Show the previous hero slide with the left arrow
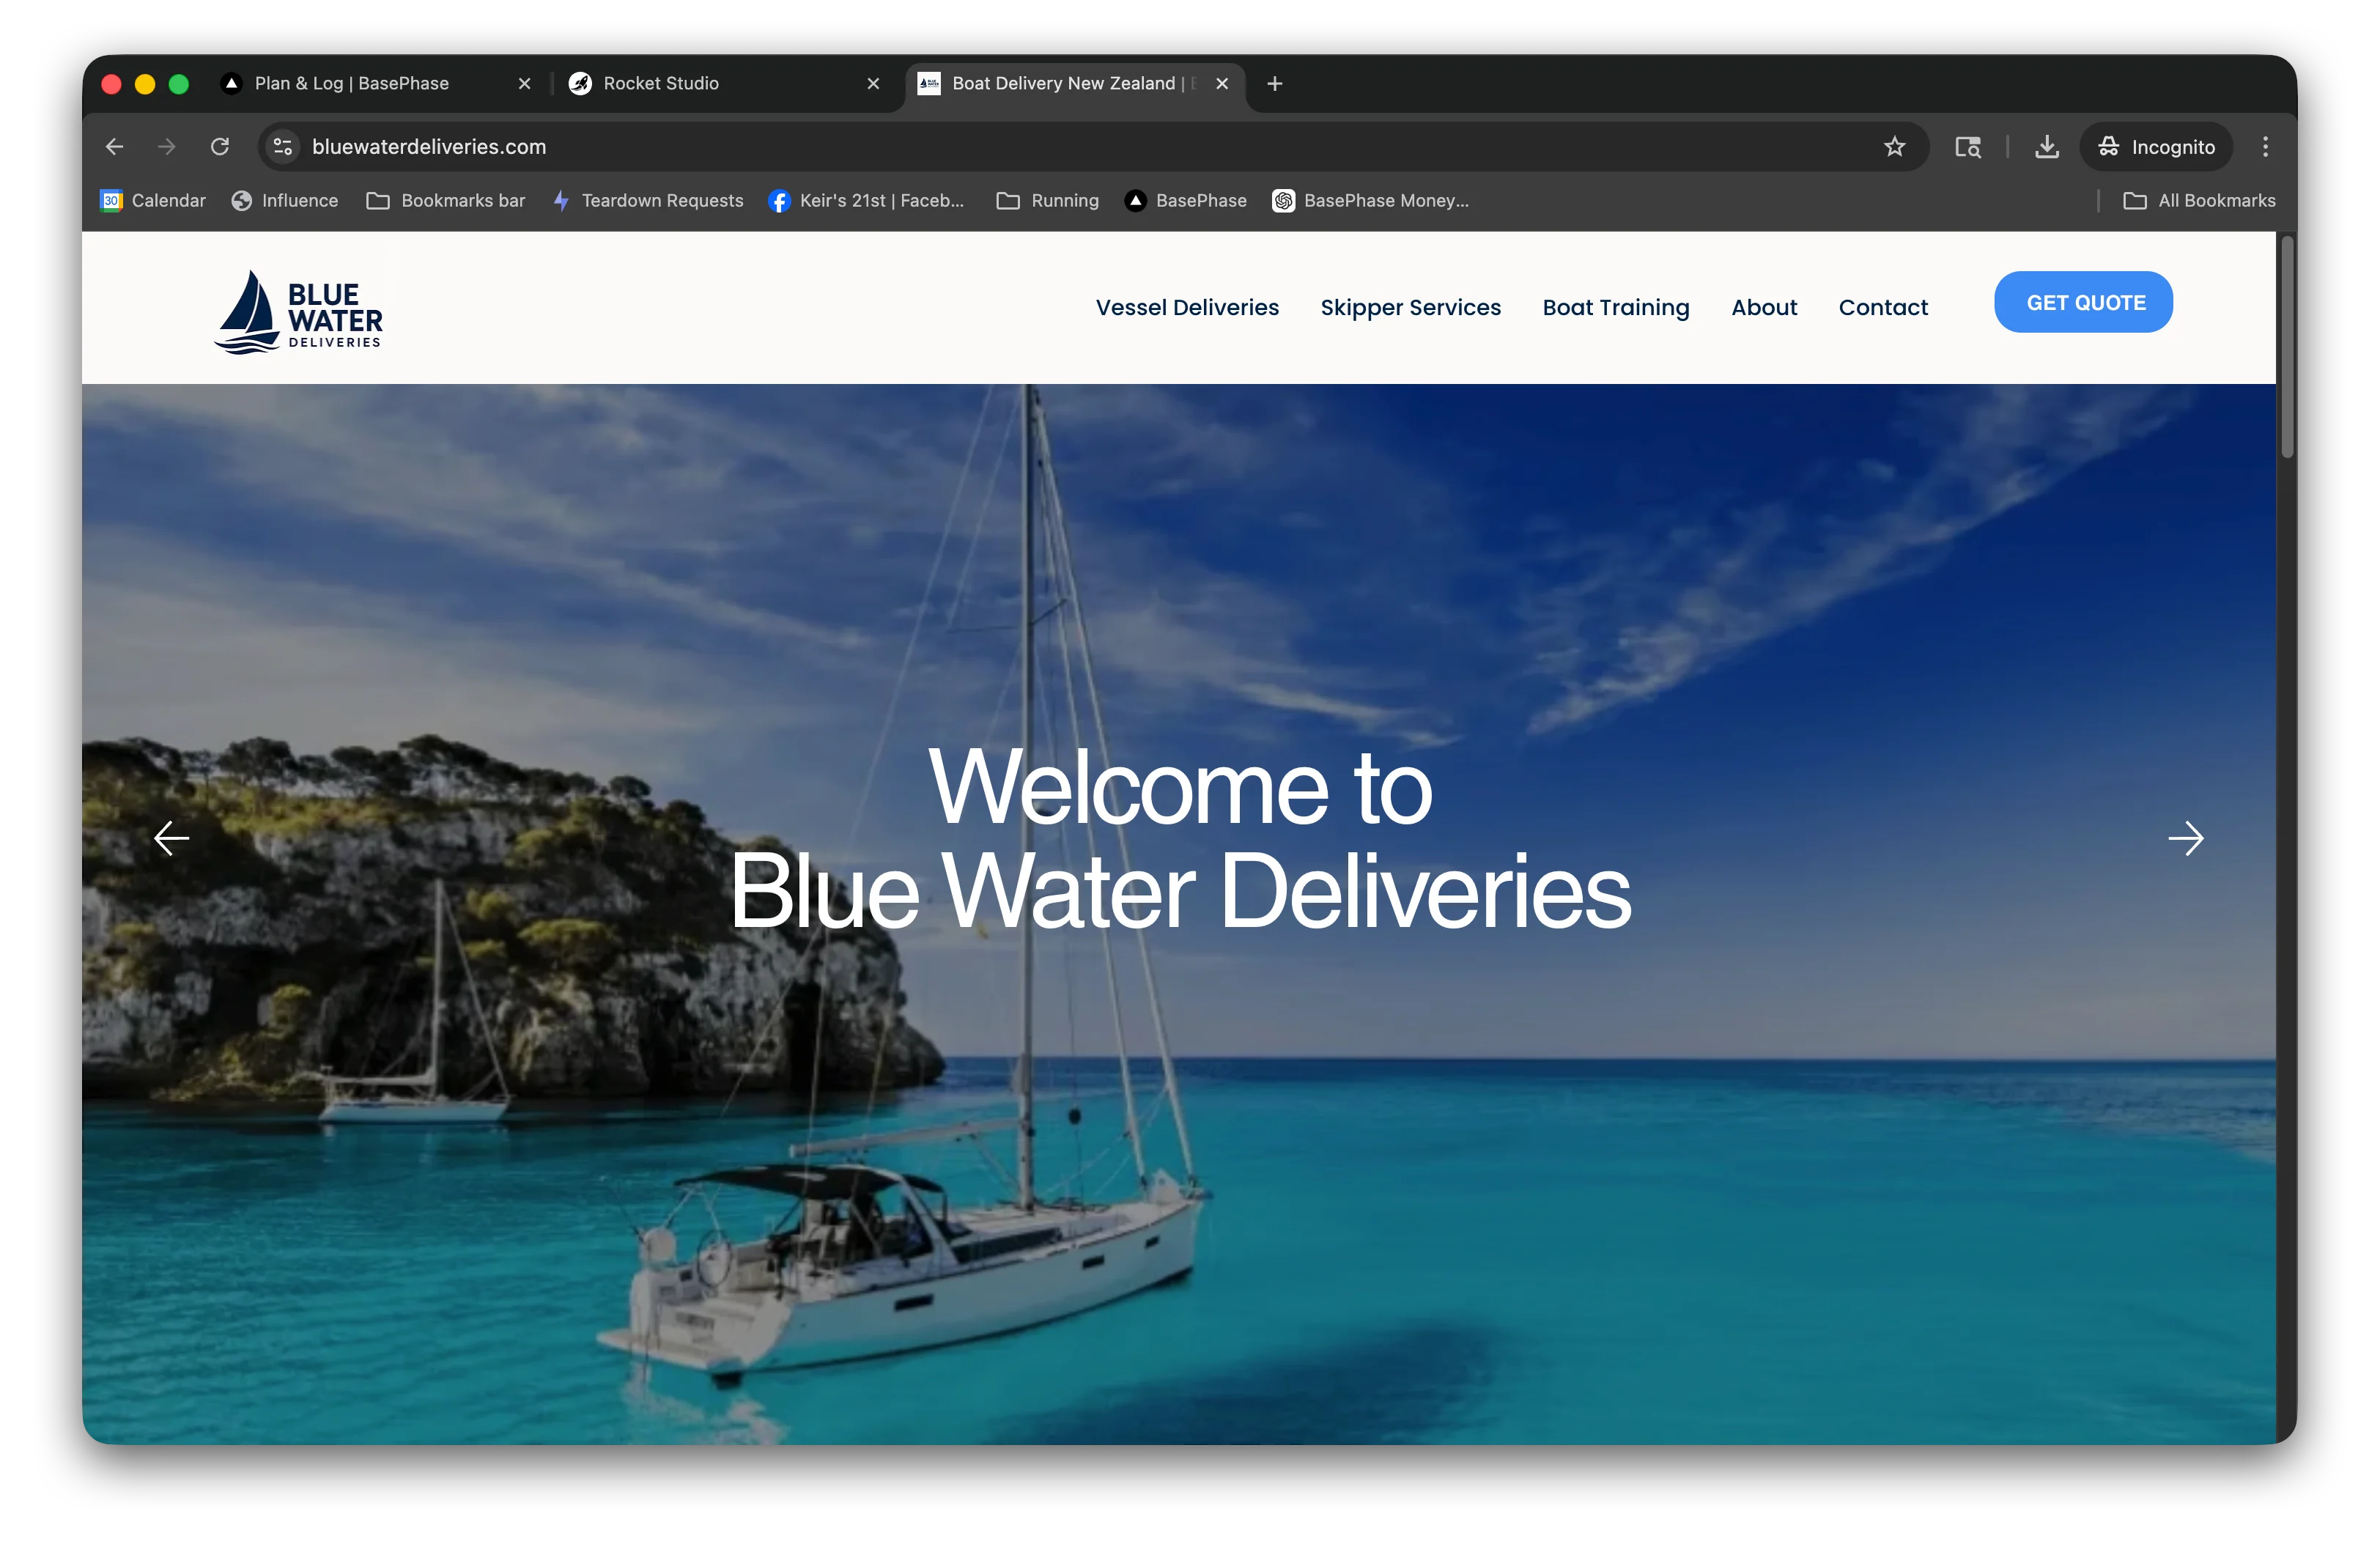The height and width of the screenshot is (1555, 2380). point(172,838)
